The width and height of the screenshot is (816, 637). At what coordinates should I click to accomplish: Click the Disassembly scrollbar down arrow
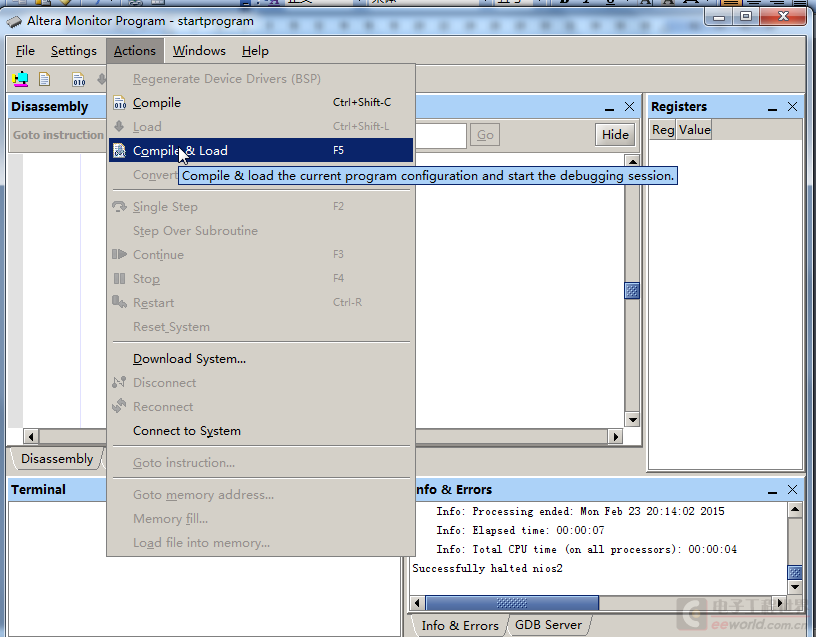[632, 419]
